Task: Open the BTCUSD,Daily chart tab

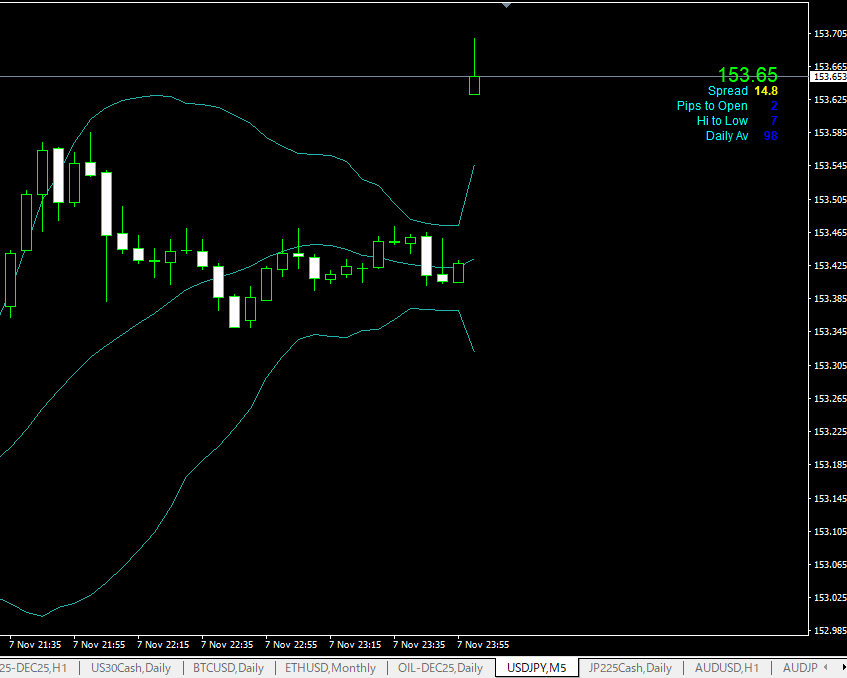Action: coord(229,668)
